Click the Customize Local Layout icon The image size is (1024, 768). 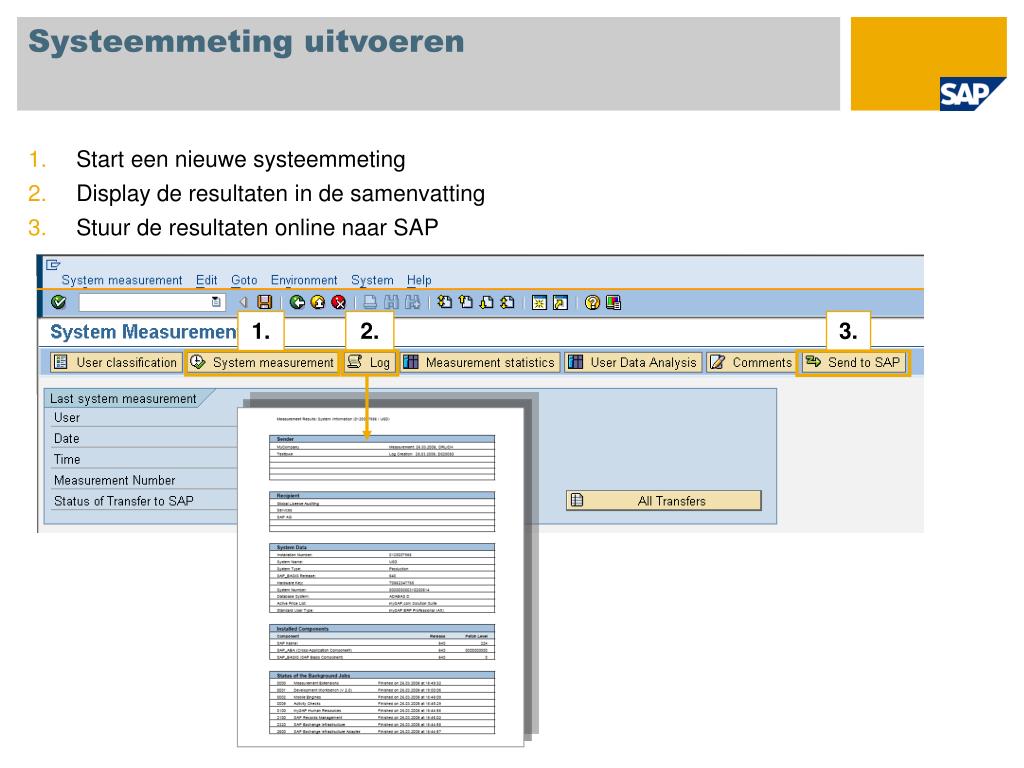point(613,302)
